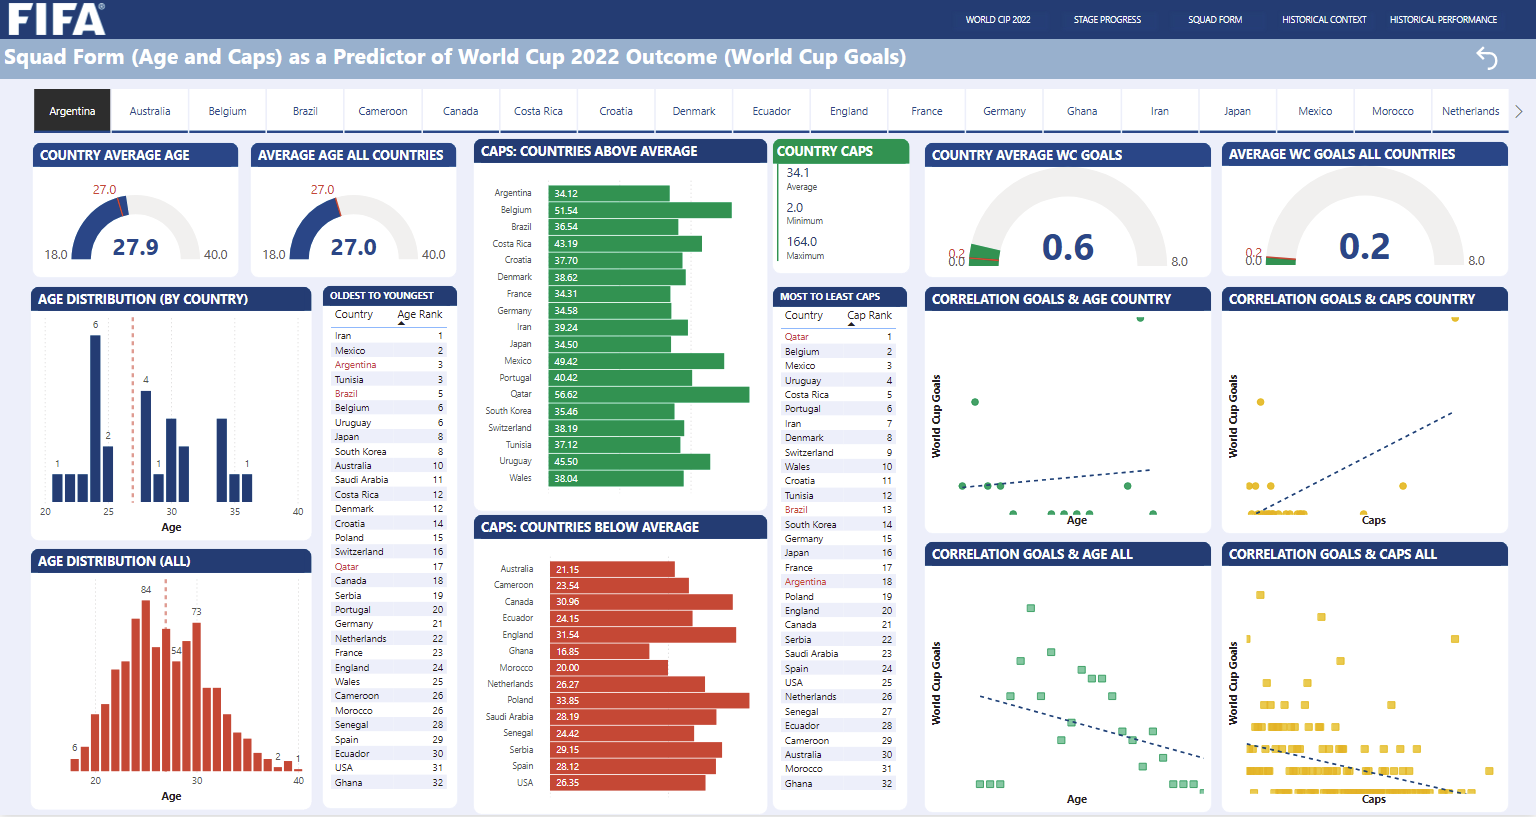Click the bar labeled 6 in country age chart
This screenshot has width=1536, height=817.
click(x=95, y=418)
